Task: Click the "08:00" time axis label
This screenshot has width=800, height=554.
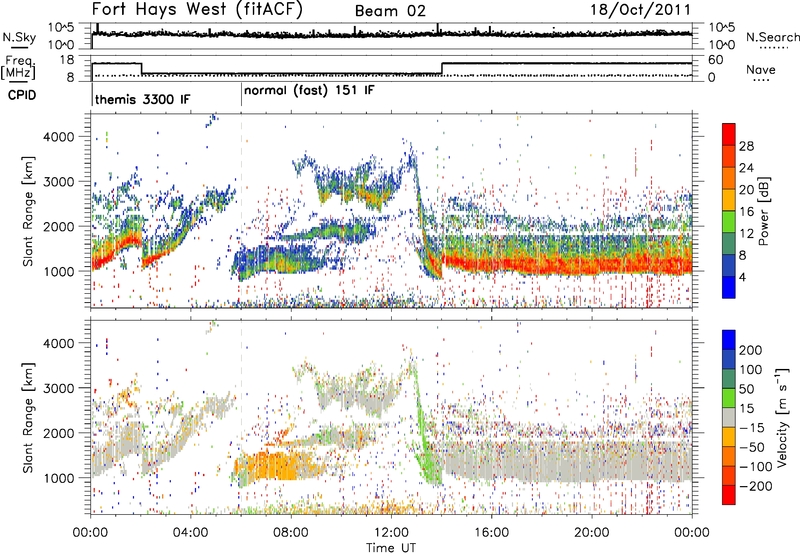Action: click(291, 533)
